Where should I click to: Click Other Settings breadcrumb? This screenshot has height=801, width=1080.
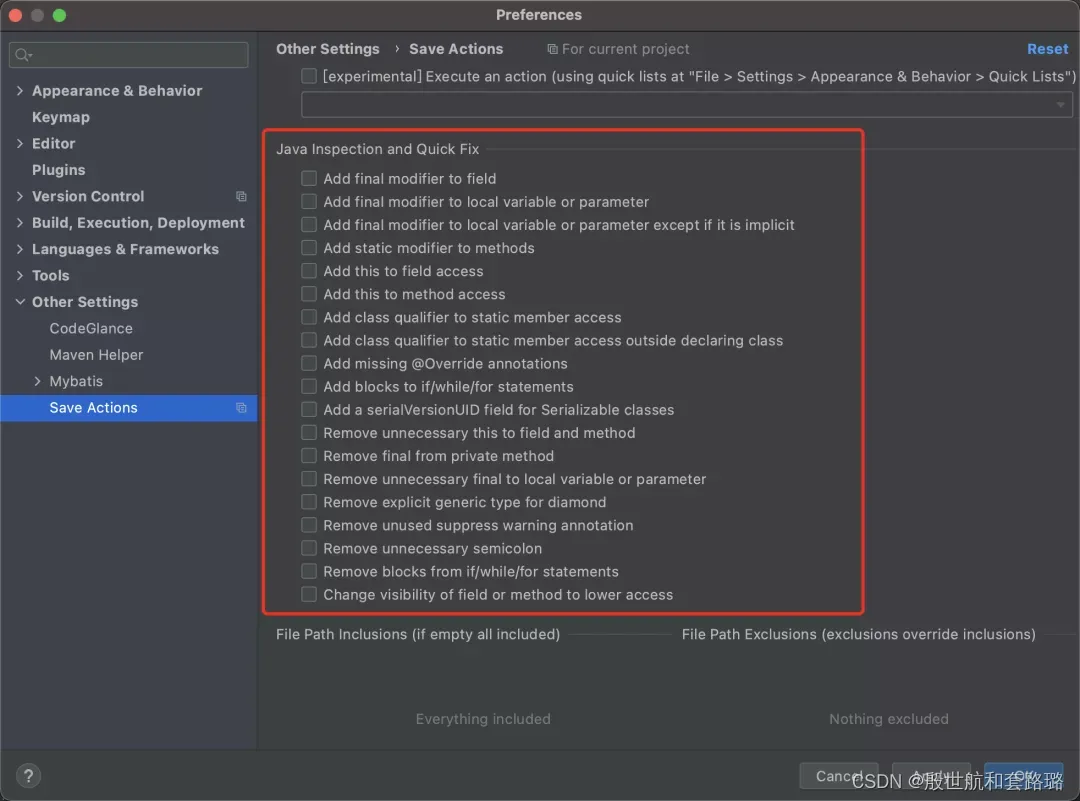328,49
